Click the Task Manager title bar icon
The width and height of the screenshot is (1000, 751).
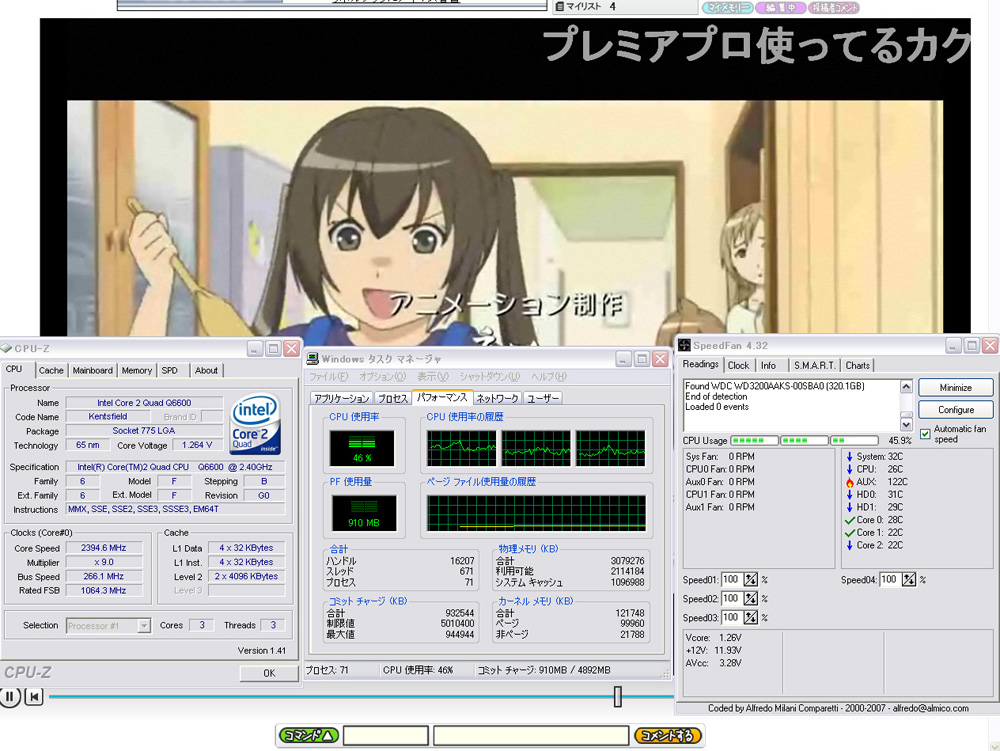click(x=312, y=359)
